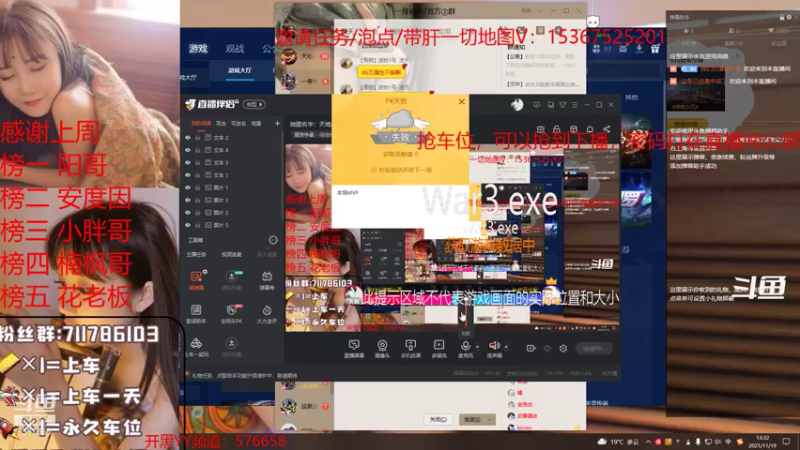
Task: Add a 手机投屏 phone cast source
Action: tap(410, 349)
